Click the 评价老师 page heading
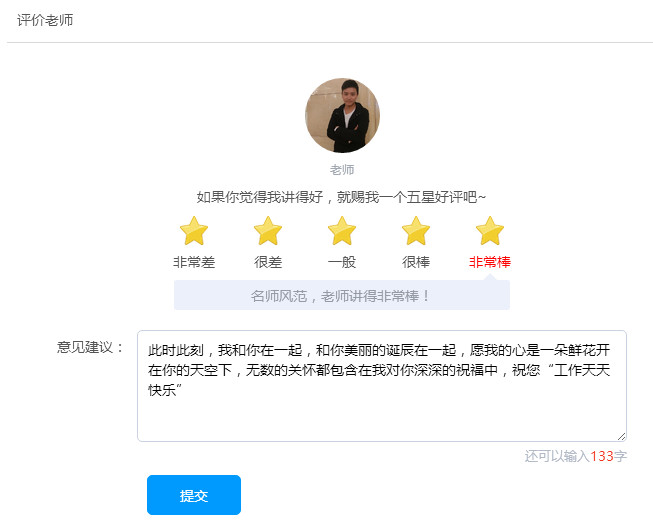Screen dimensions: 653x529 click(45, 20)
